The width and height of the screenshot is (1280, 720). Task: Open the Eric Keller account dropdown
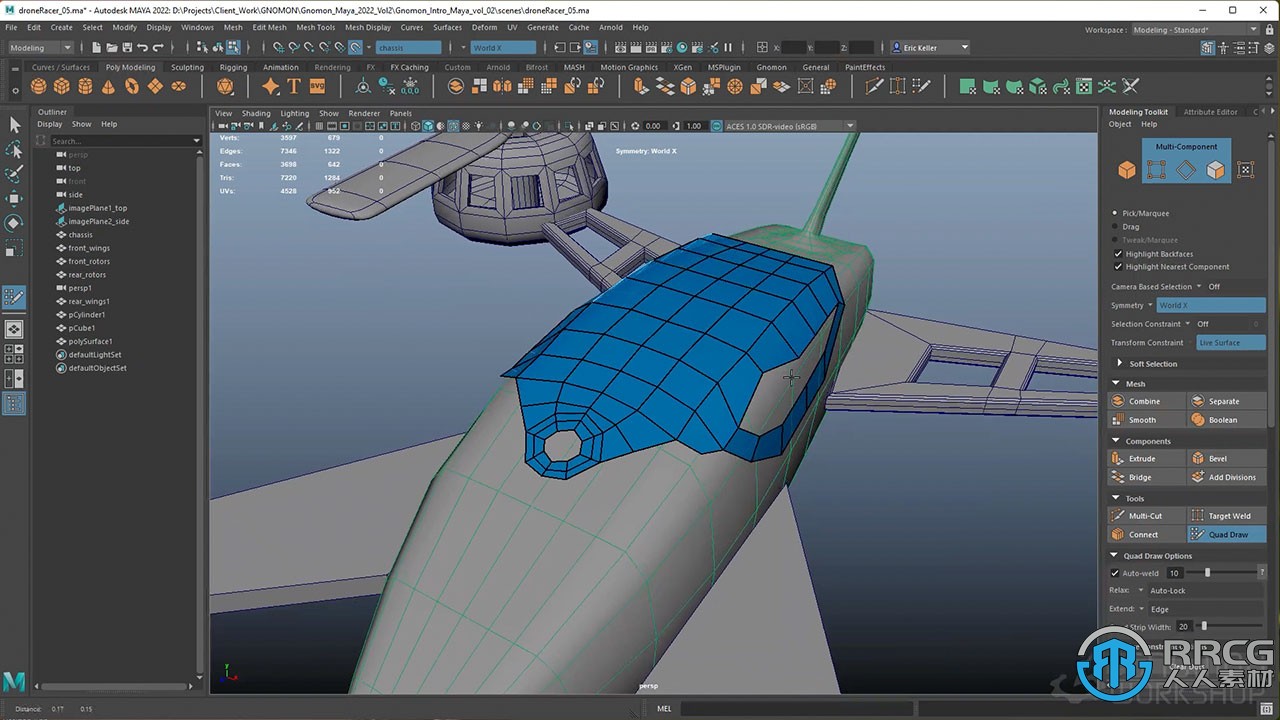[930, 47]
